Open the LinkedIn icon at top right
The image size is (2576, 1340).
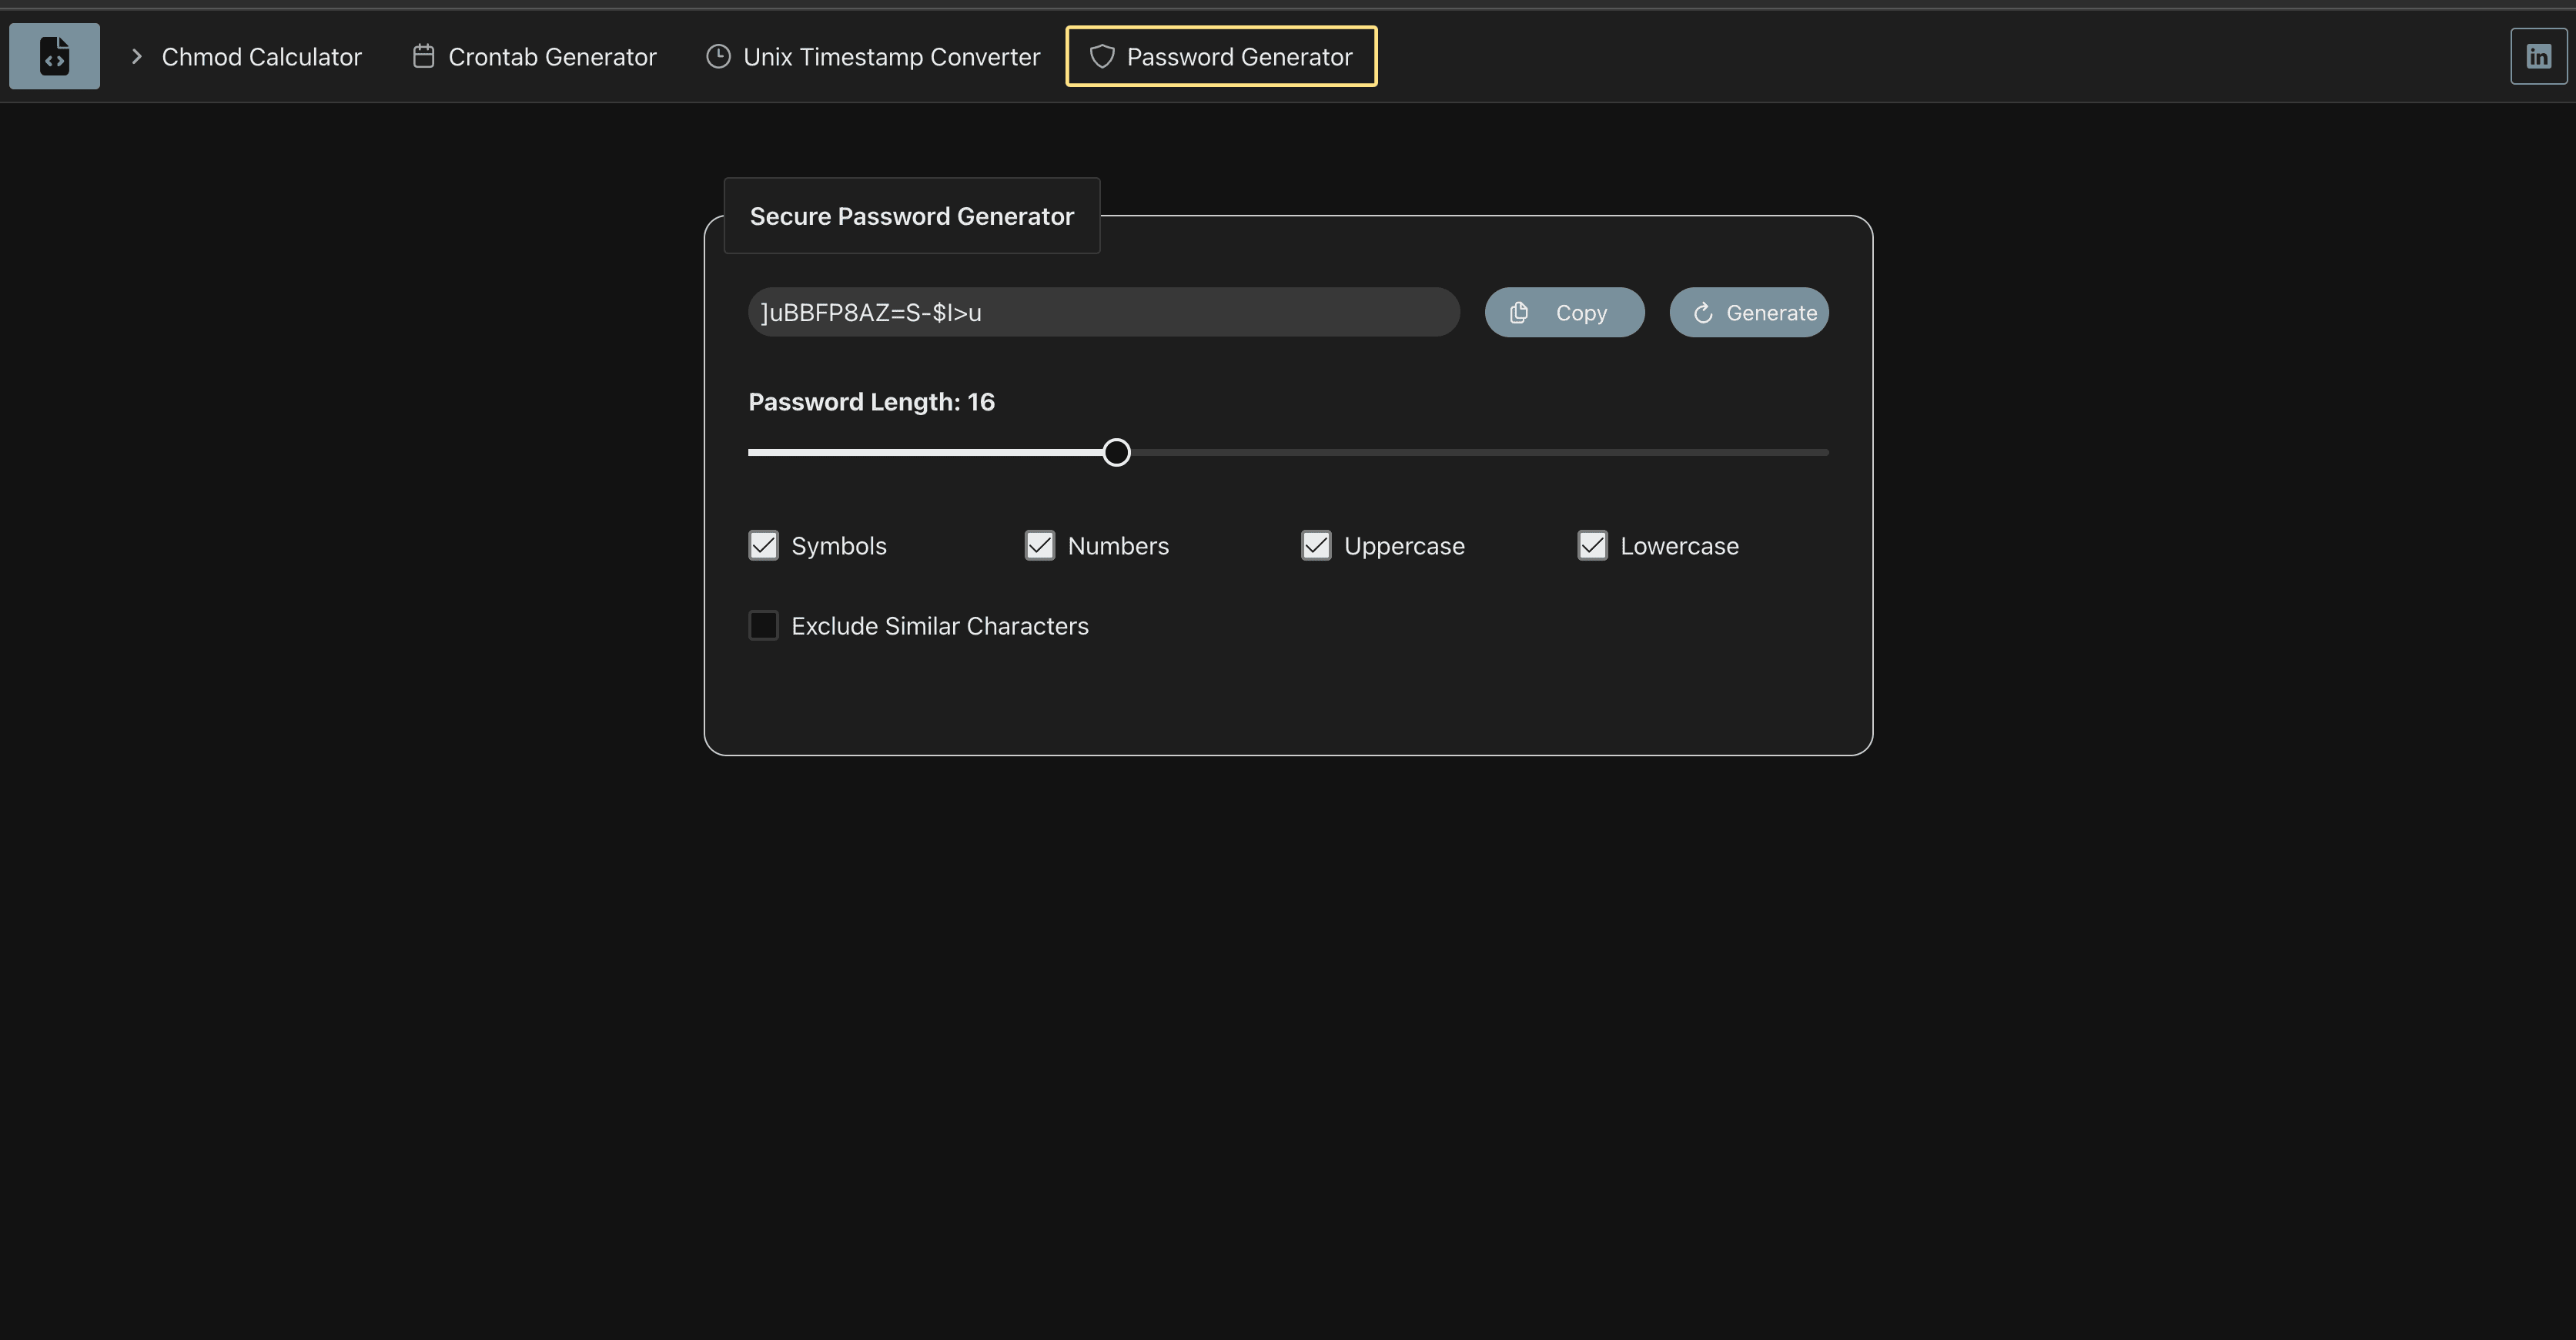[x=2539, y=56]
